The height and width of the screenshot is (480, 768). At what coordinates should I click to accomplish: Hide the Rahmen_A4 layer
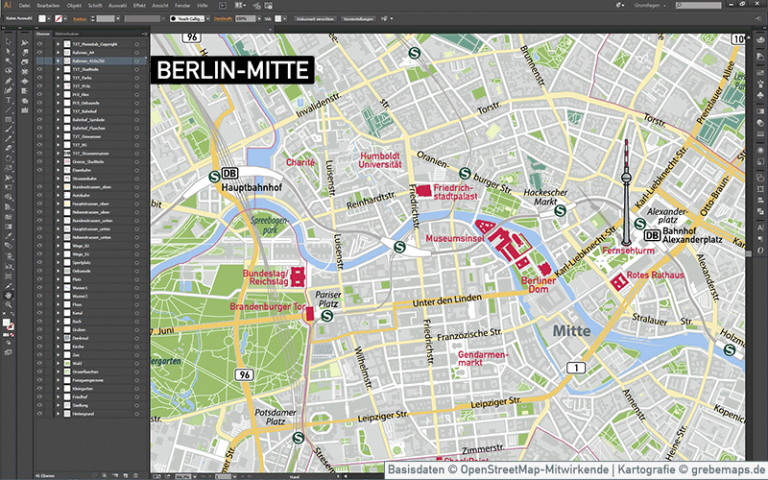(x=40, y=52)
